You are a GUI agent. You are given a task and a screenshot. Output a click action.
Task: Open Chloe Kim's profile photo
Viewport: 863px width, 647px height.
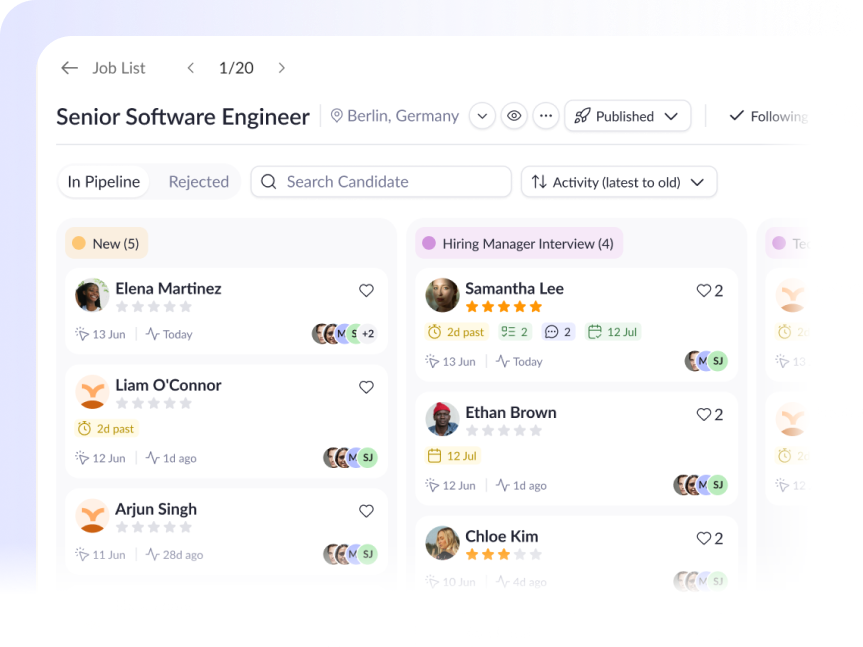pos(443,543)
